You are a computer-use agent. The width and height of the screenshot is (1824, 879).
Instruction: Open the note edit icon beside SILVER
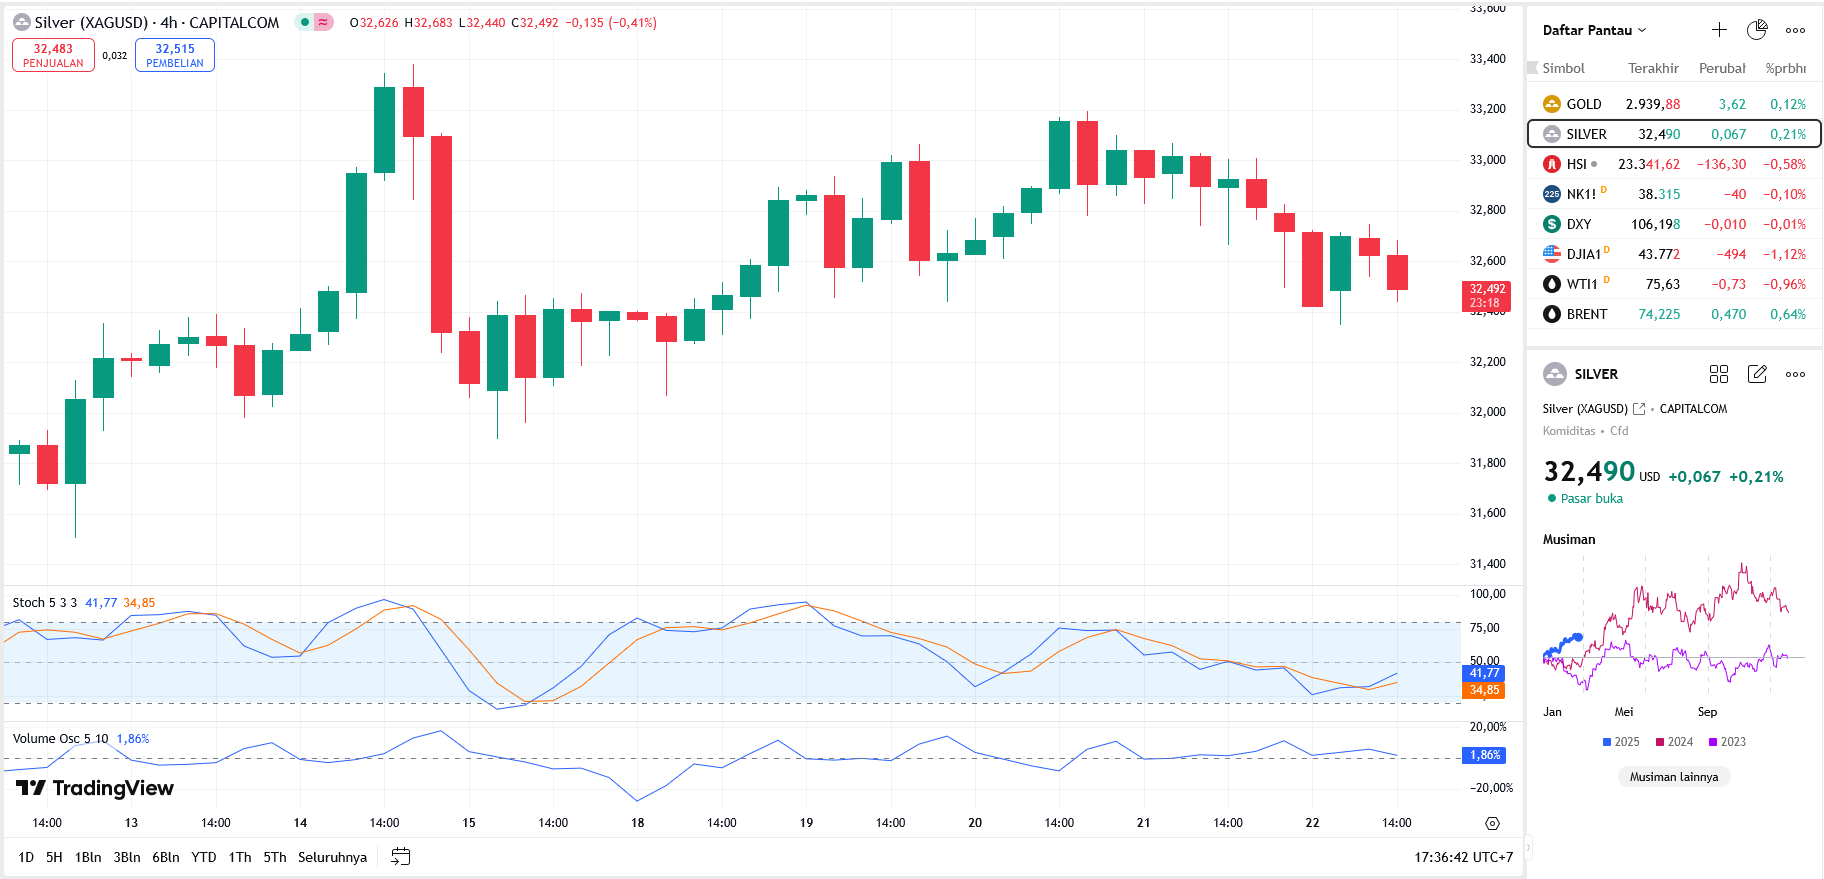pyautogui.click(x=1757, y=374)
